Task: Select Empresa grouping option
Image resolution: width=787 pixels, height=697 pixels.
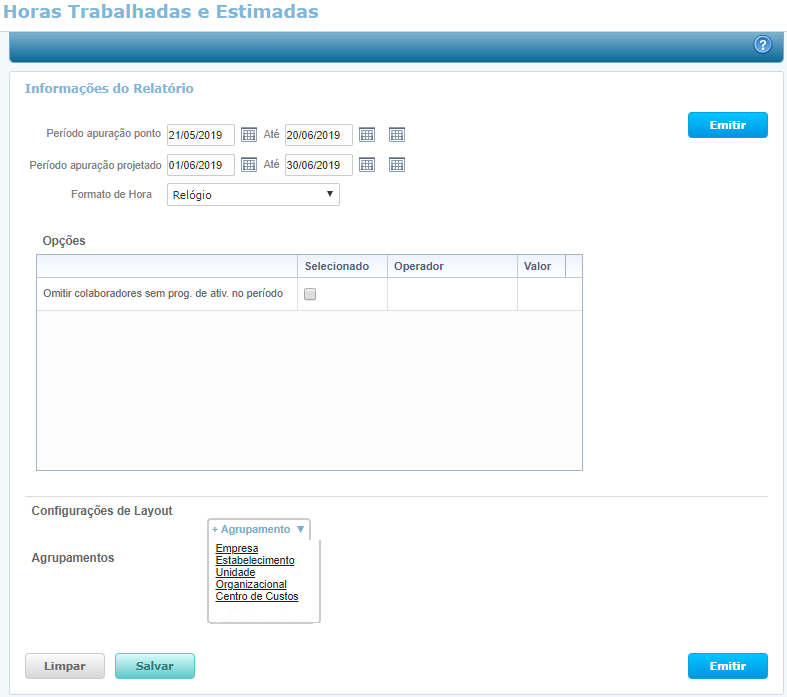Action: click(237, 549)
